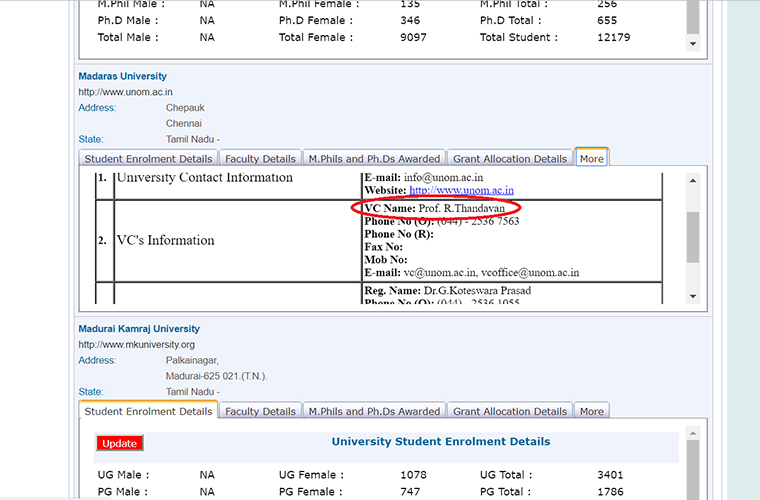Click the Total Female value 9097
The width and height of the screenshot is (760, 500).
pyautogui.click(x=413, y=37)
